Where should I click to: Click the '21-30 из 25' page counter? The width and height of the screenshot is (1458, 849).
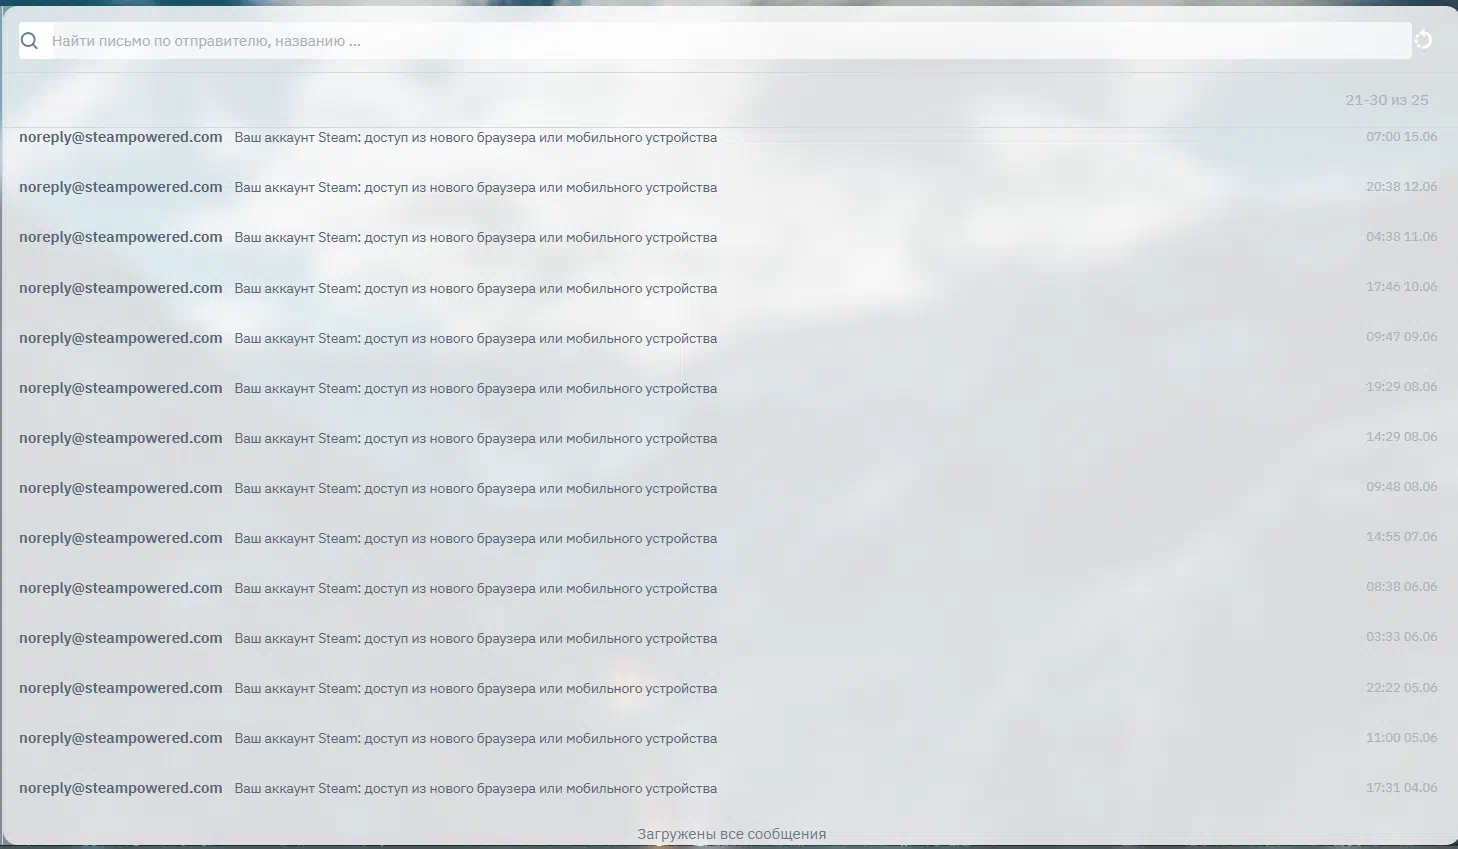[1386, 100]
